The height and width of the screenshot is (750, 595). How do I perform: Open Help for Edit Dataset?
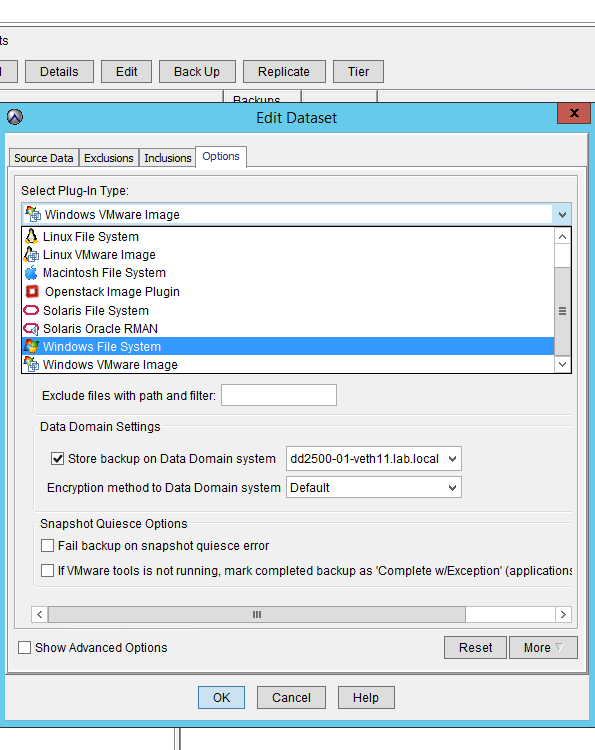coord(366,698)
